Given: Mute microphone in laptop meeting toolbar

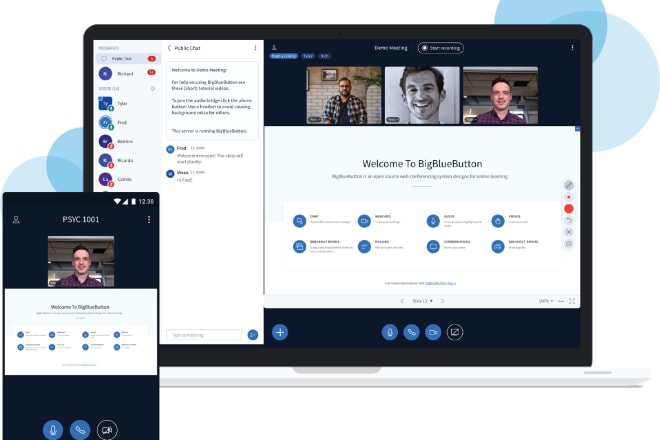Looking at the screenshot, I should 390,332.
